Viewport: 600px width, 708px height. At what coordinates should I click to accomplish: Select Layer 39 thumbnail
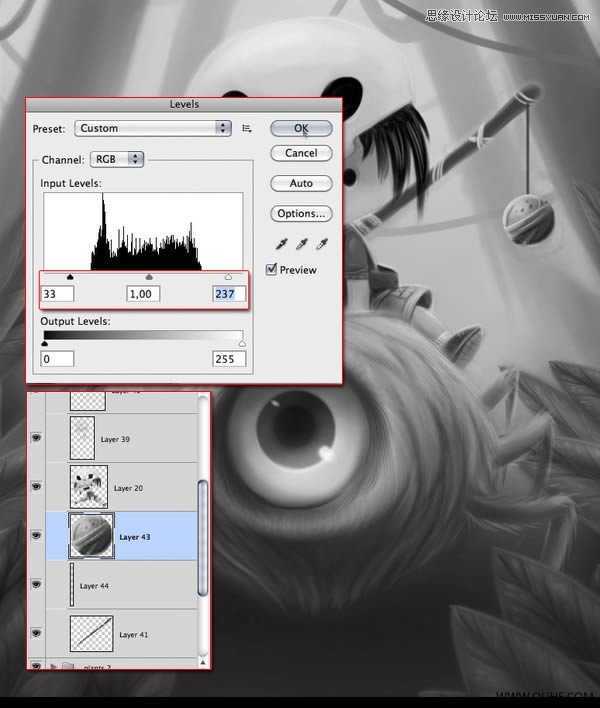click(82, 438)
